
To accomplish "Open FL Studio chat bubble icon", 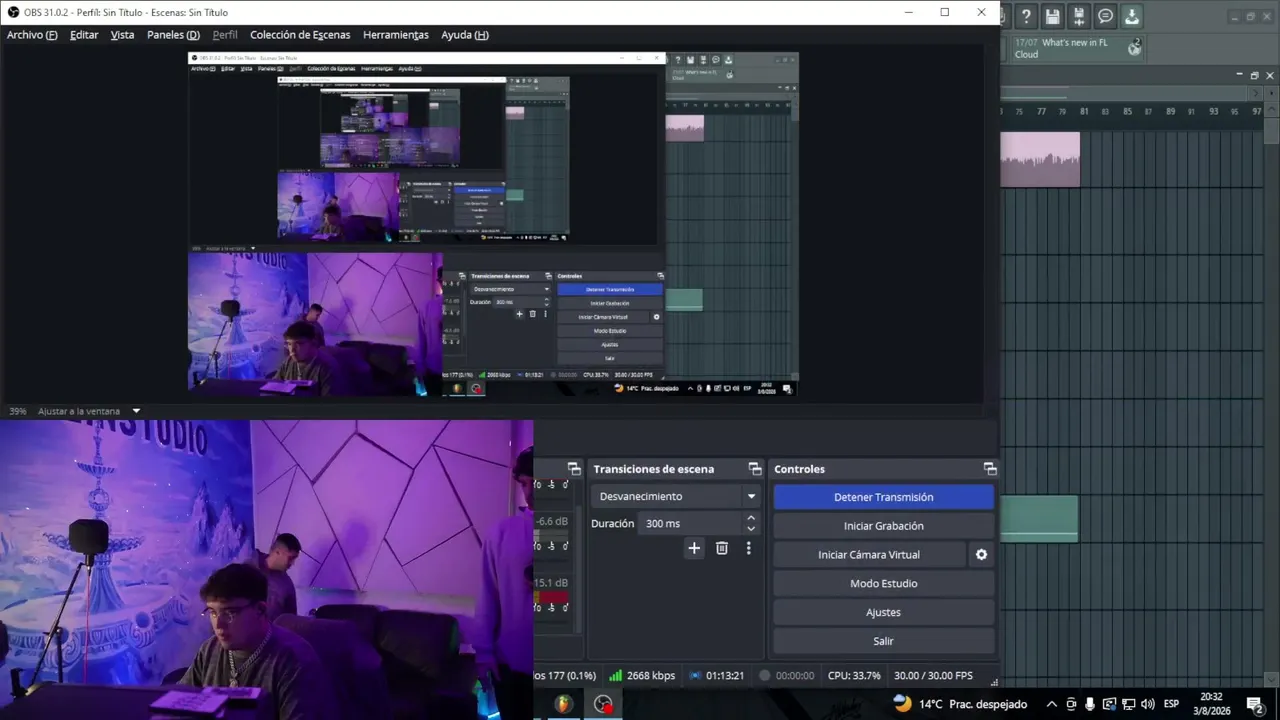I will point(1105,16).
